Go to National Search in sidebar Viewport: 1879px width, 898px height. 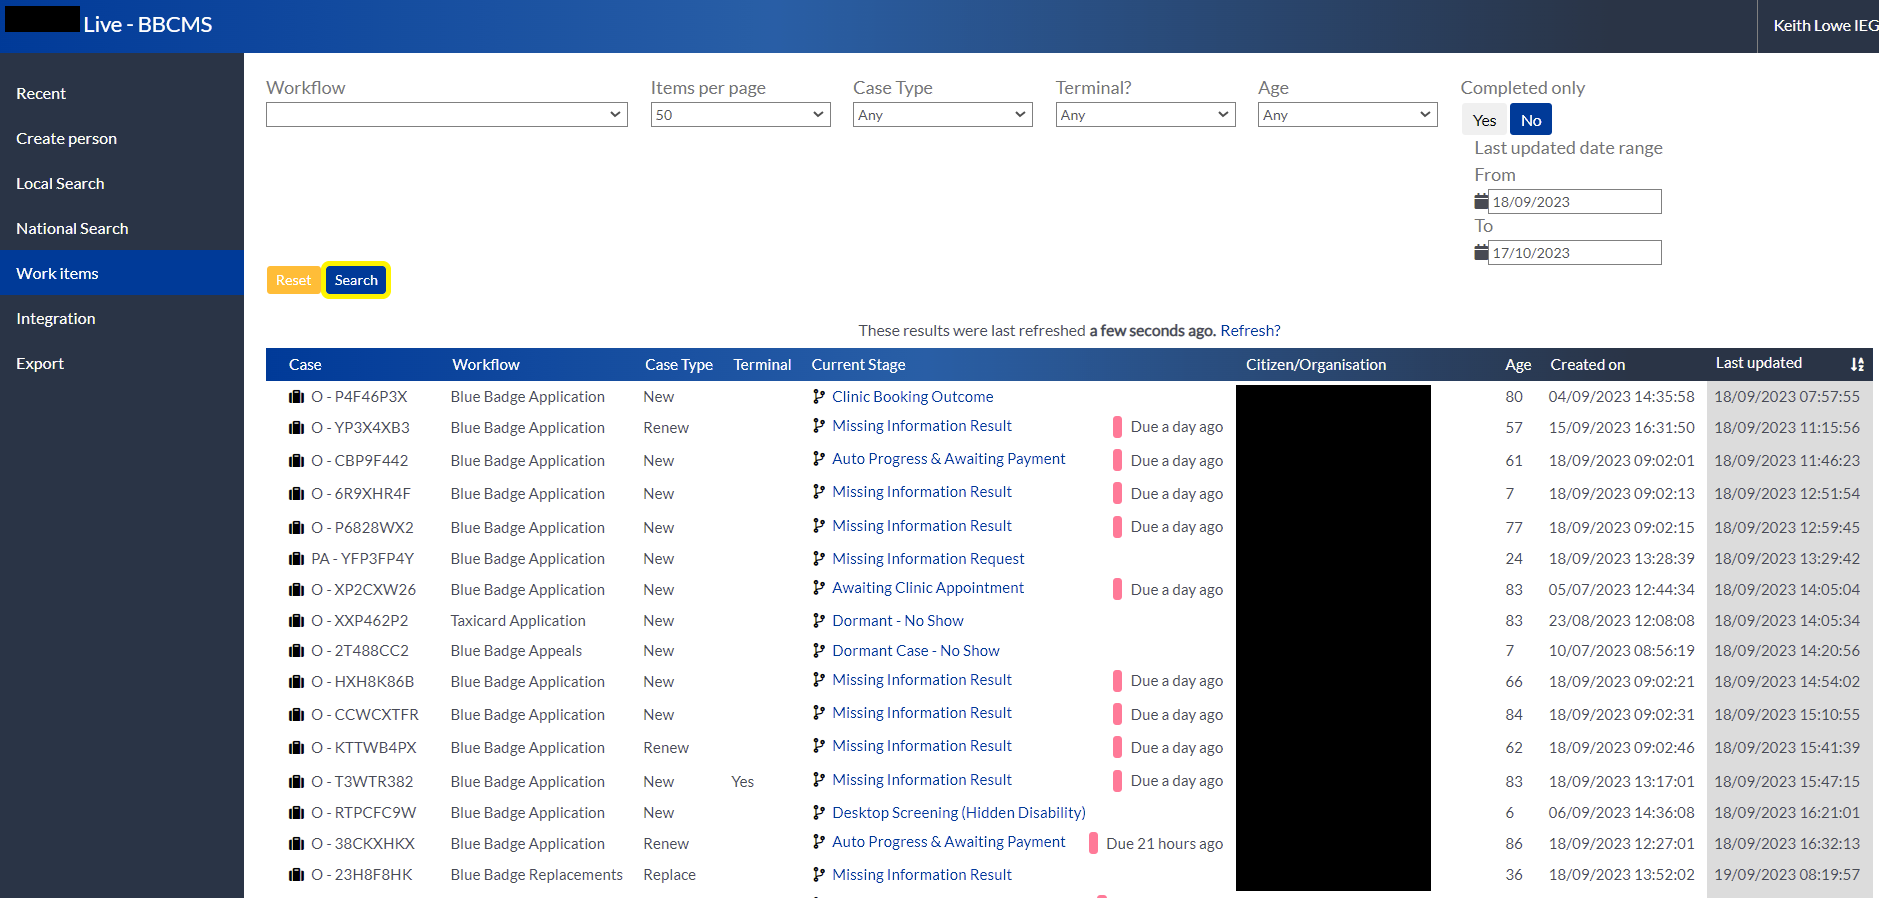(72, 229)
